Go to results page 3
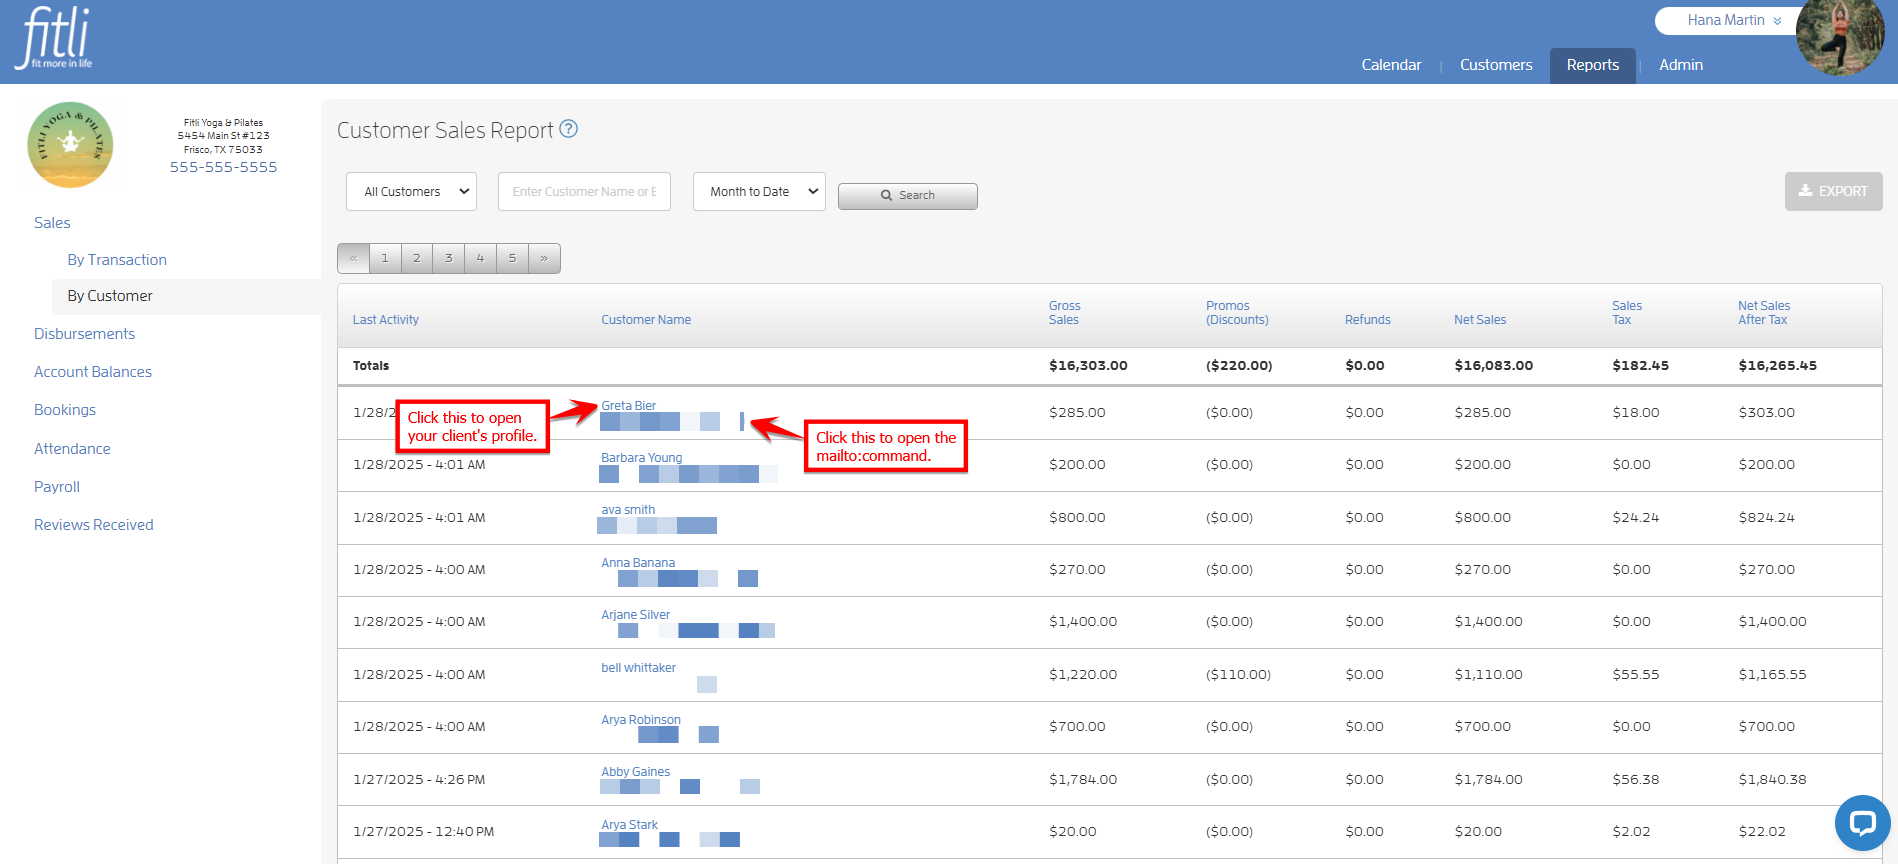The width and height of the screenshot is (1898, 864). pos(449,258)
